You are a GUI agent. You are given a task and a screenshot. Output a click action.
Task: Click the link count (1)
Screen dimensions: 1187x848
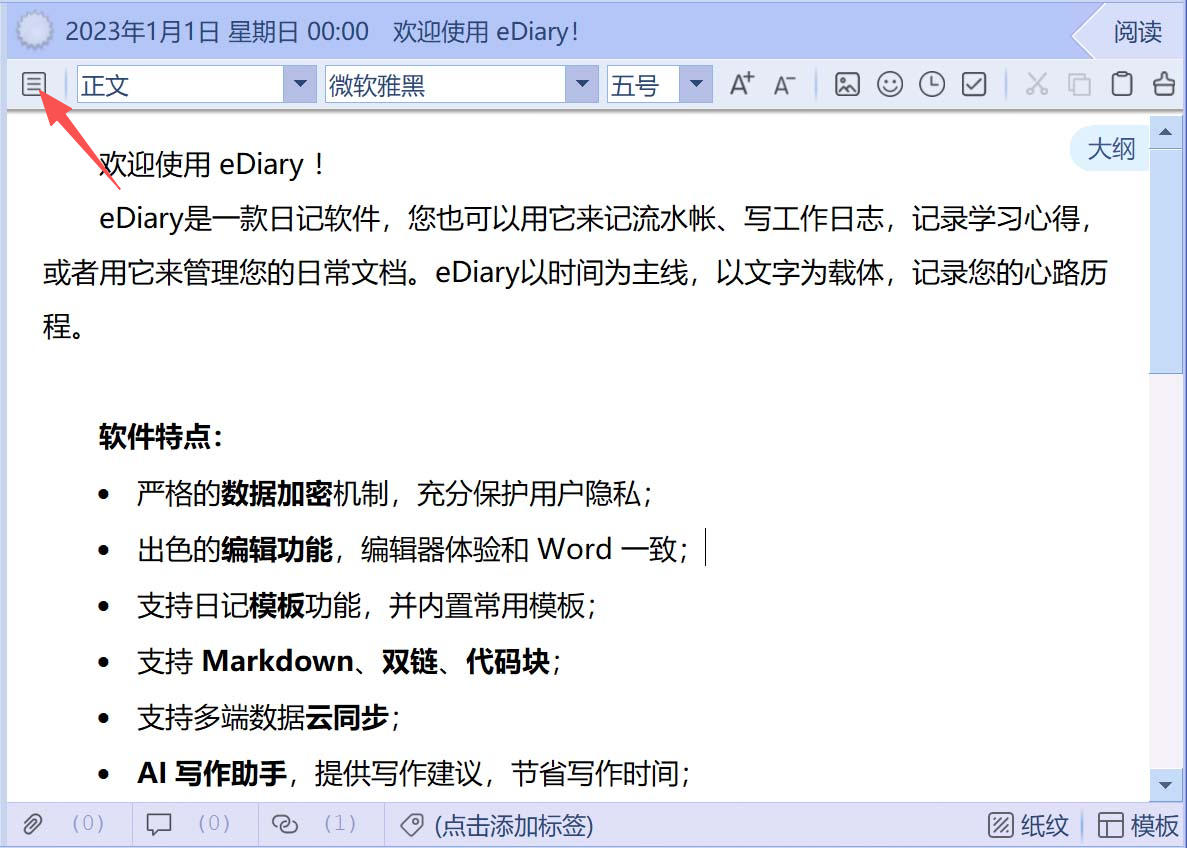click(x=340, y=824)
